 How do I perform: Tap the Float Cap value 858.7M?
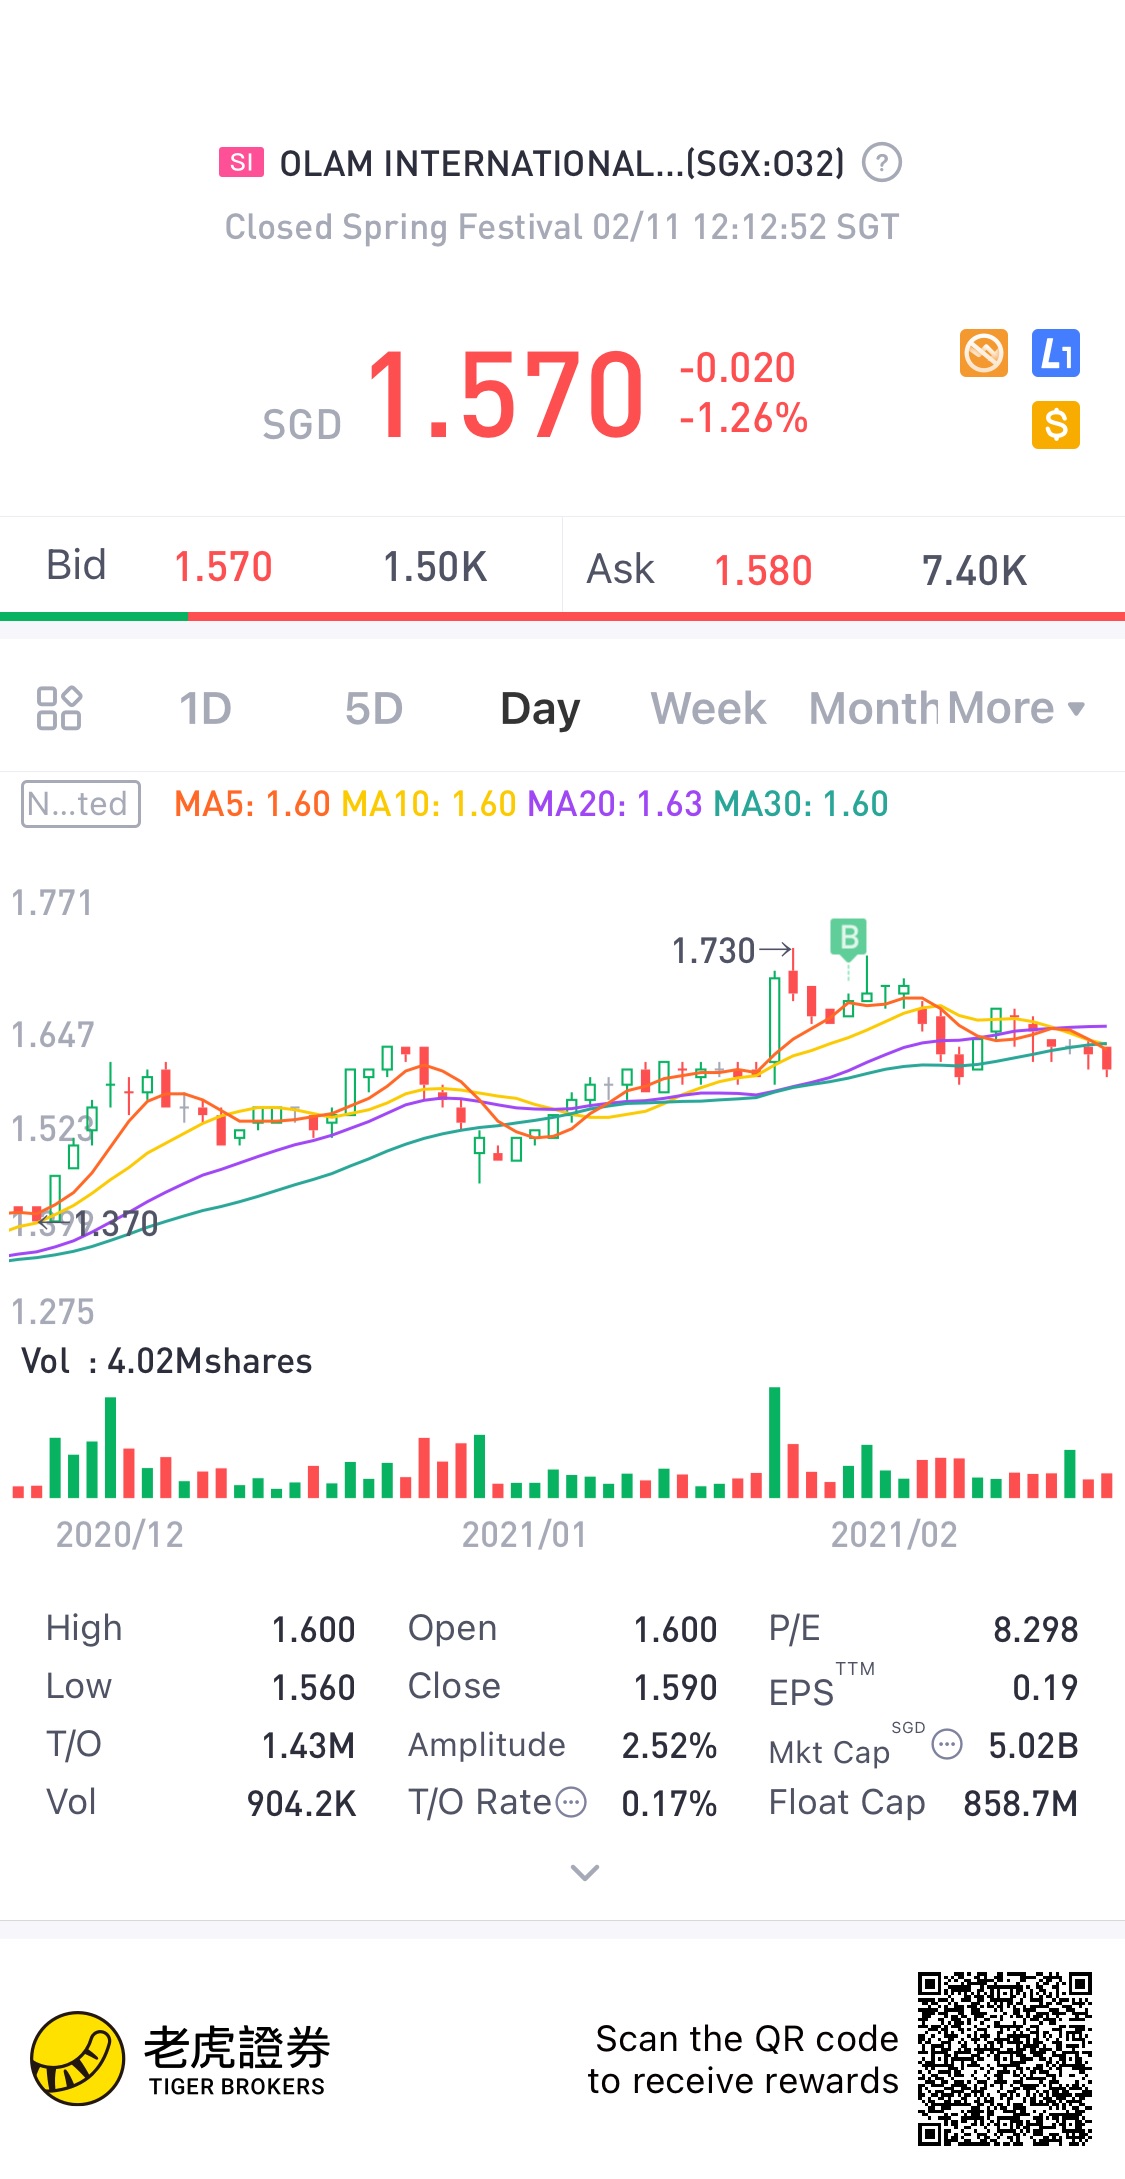[1020, 1803]
